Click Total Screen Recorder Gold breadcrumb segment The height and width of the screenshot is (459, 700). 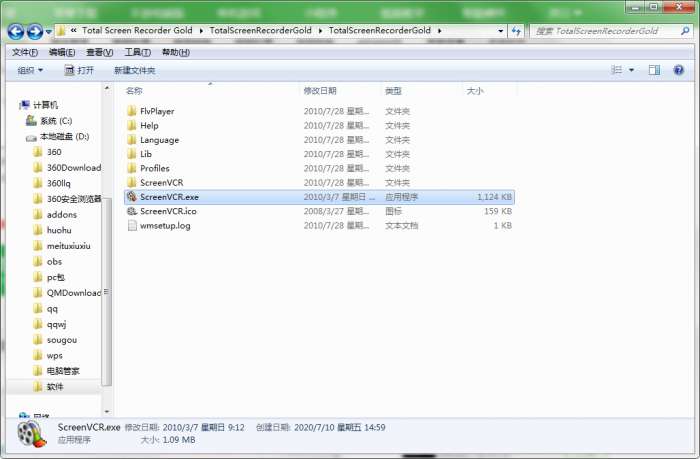coord(137,30)
